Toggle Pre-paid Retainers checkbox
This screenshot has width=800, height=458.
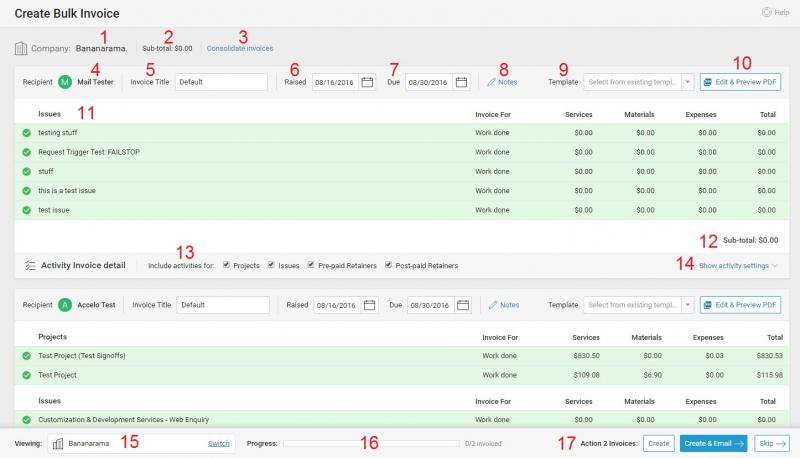click(x=312, y=266)
